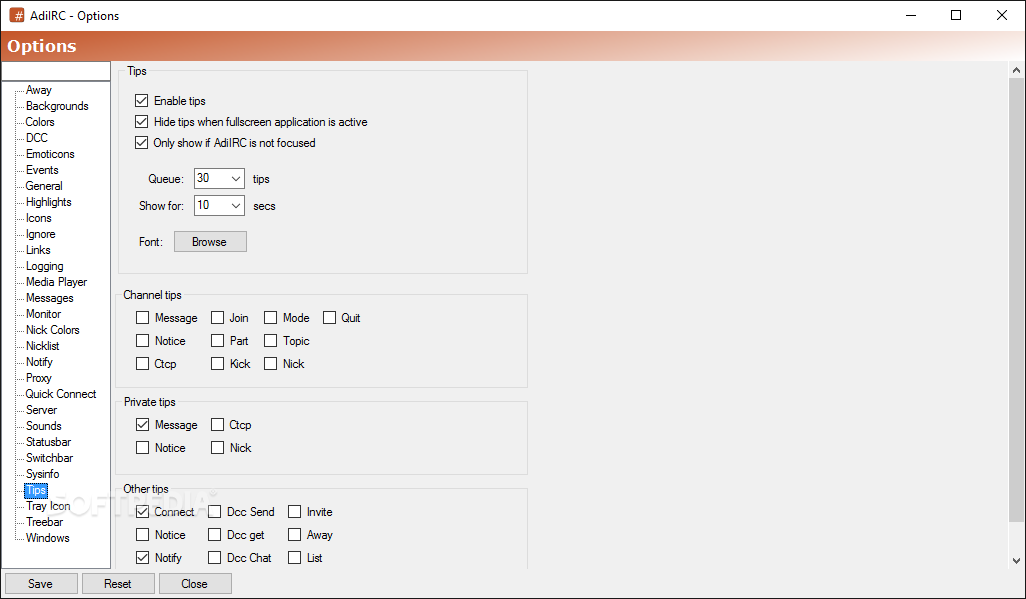The width and height of the screenshot is (1026, 599).
Task: Enable Private tips Ctcp checkbox
Action: coord(217,425)
